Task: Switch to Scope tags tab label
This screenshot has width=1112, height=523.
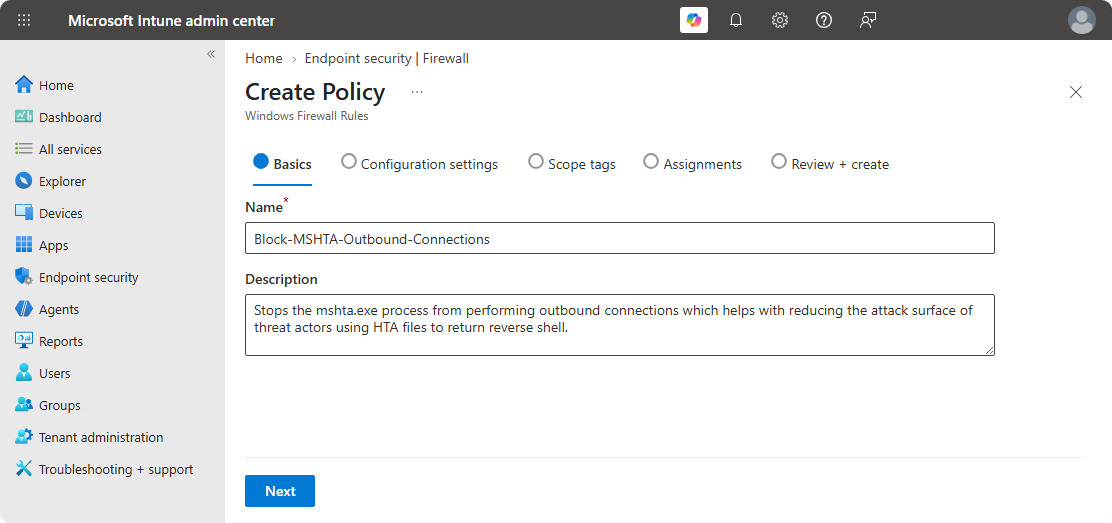Action: pos(582,164)
